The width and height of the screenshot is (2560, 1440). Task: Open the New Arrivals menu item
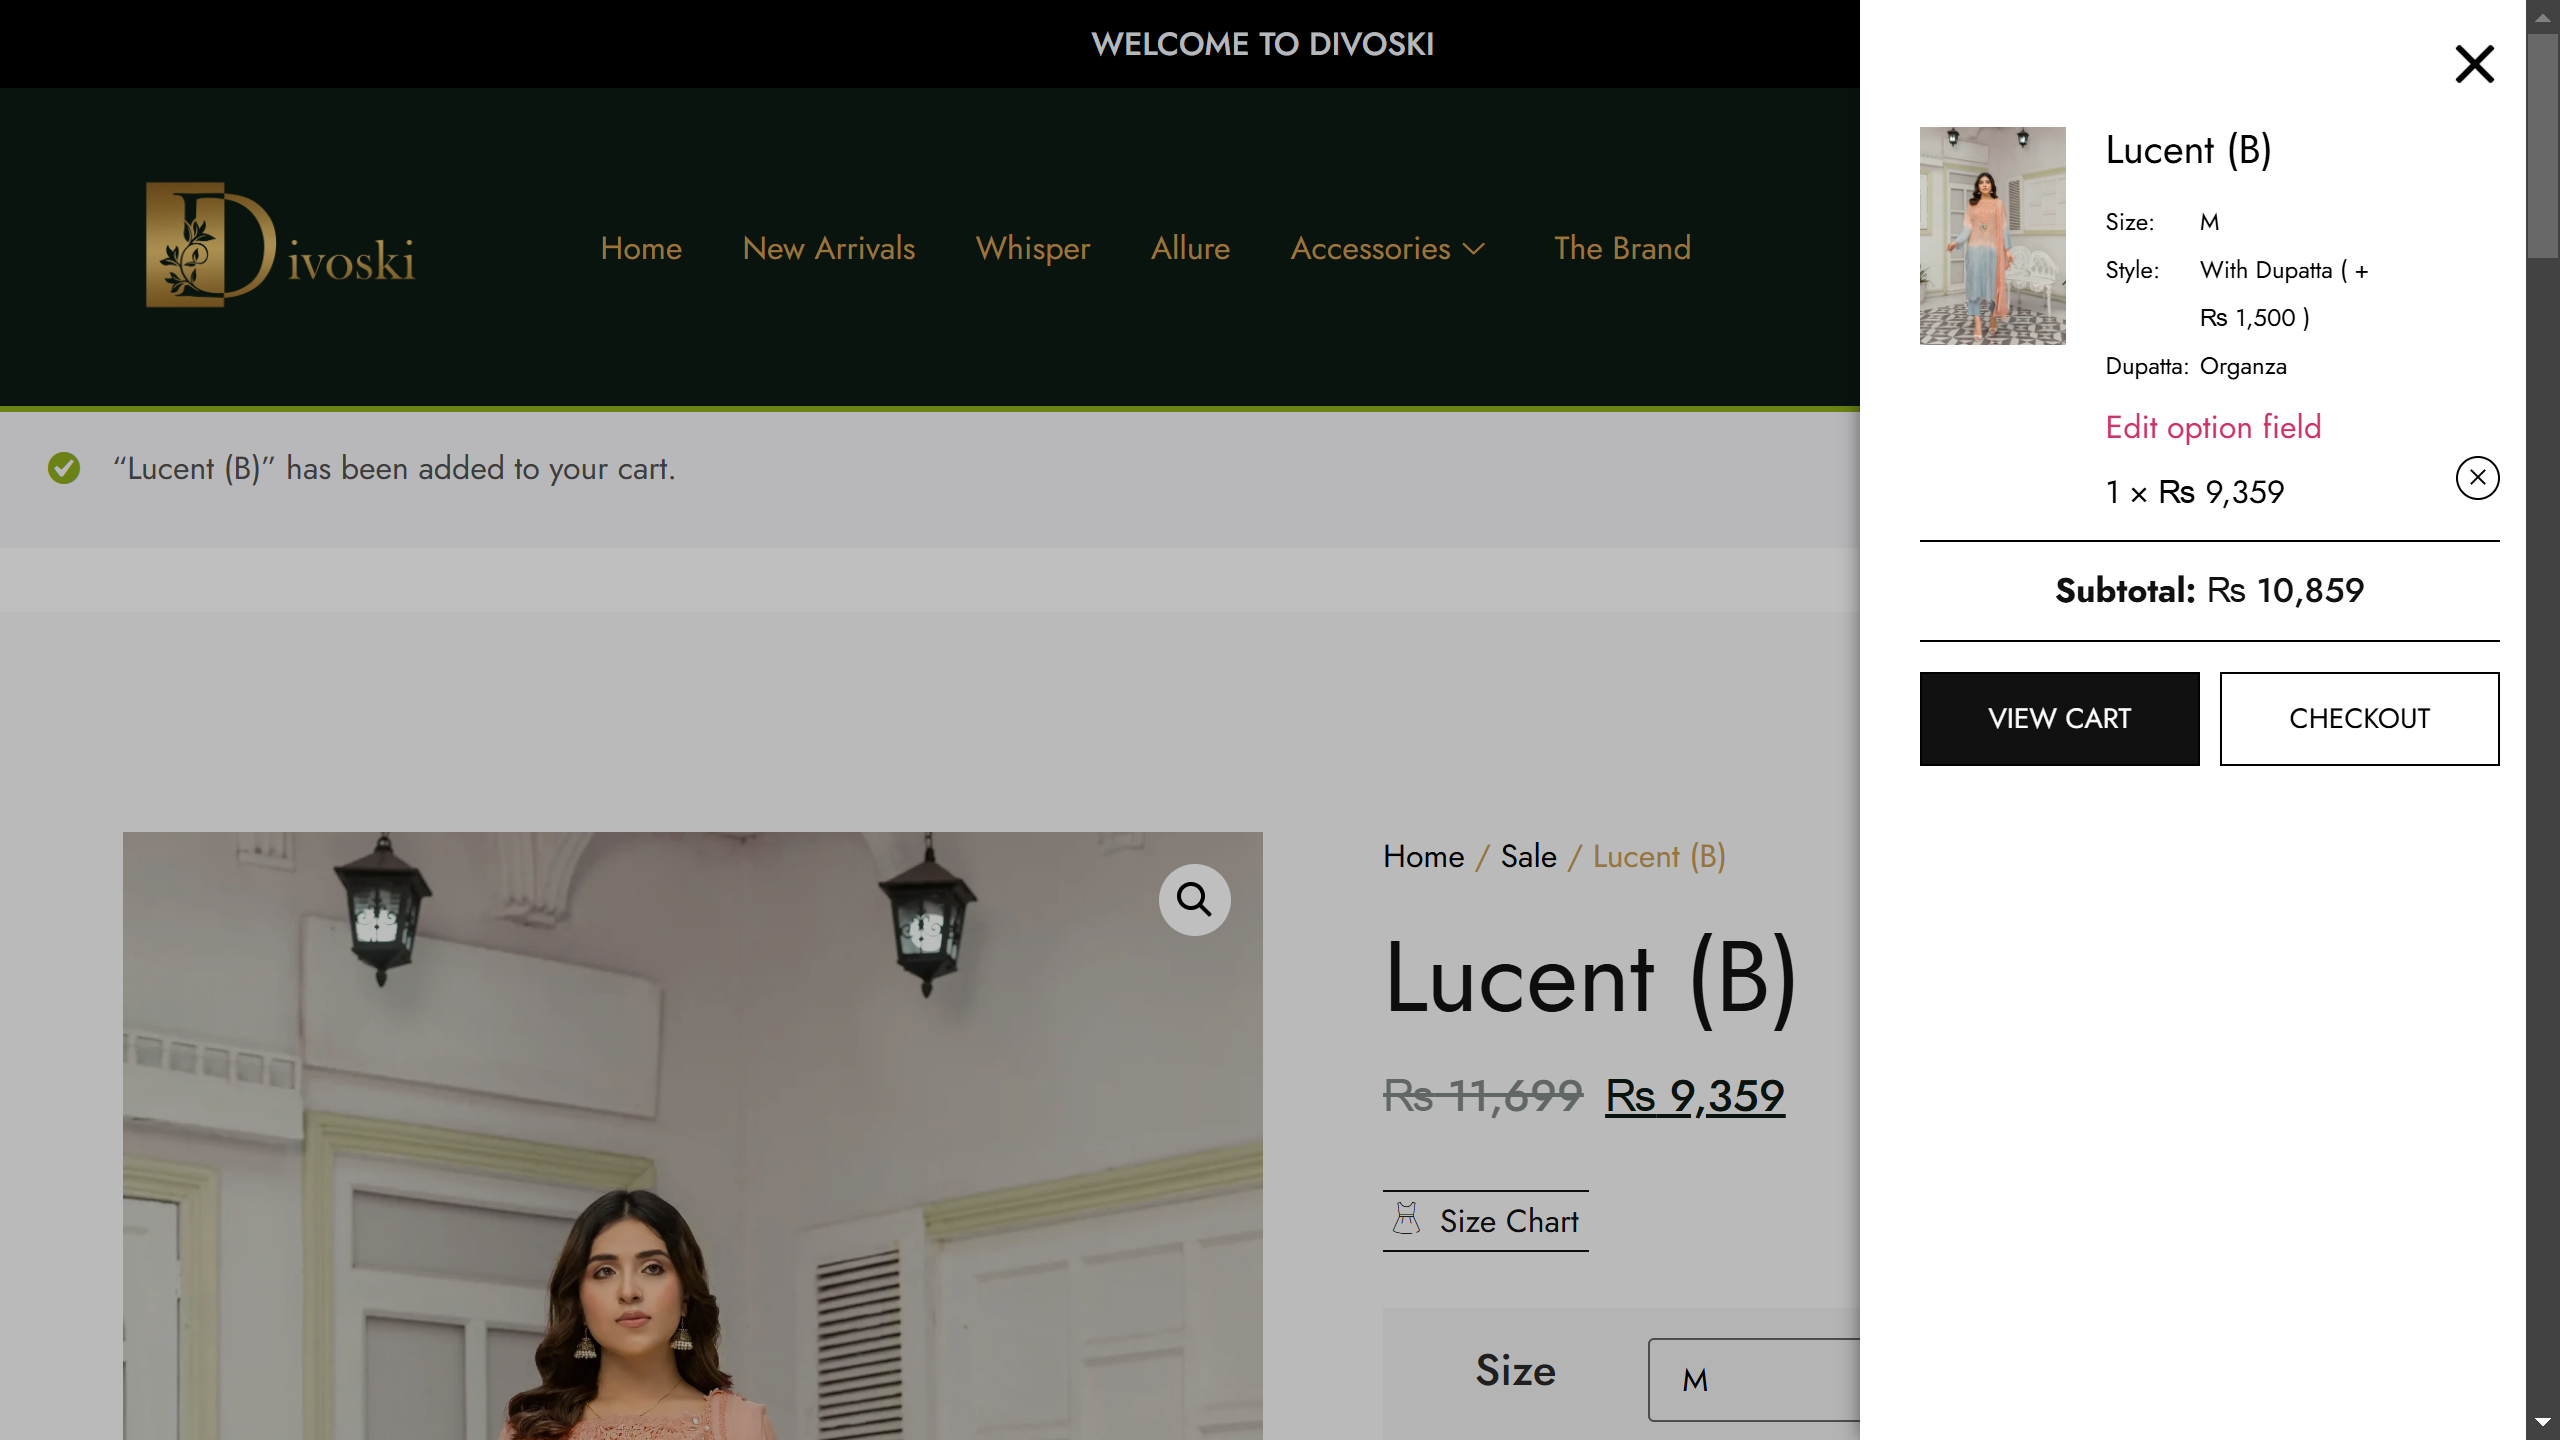click(x=828, y=249)
